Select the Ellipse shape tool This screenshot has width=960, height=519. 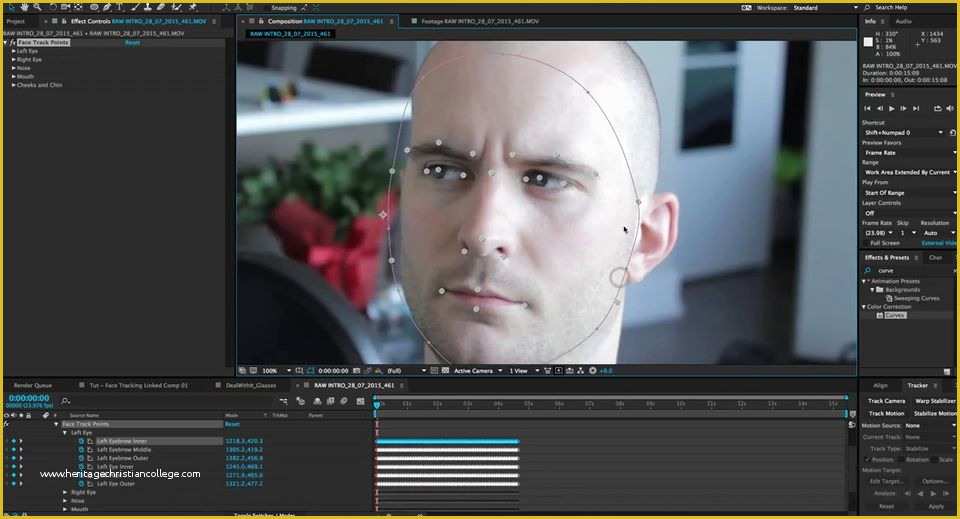(94, 7)
